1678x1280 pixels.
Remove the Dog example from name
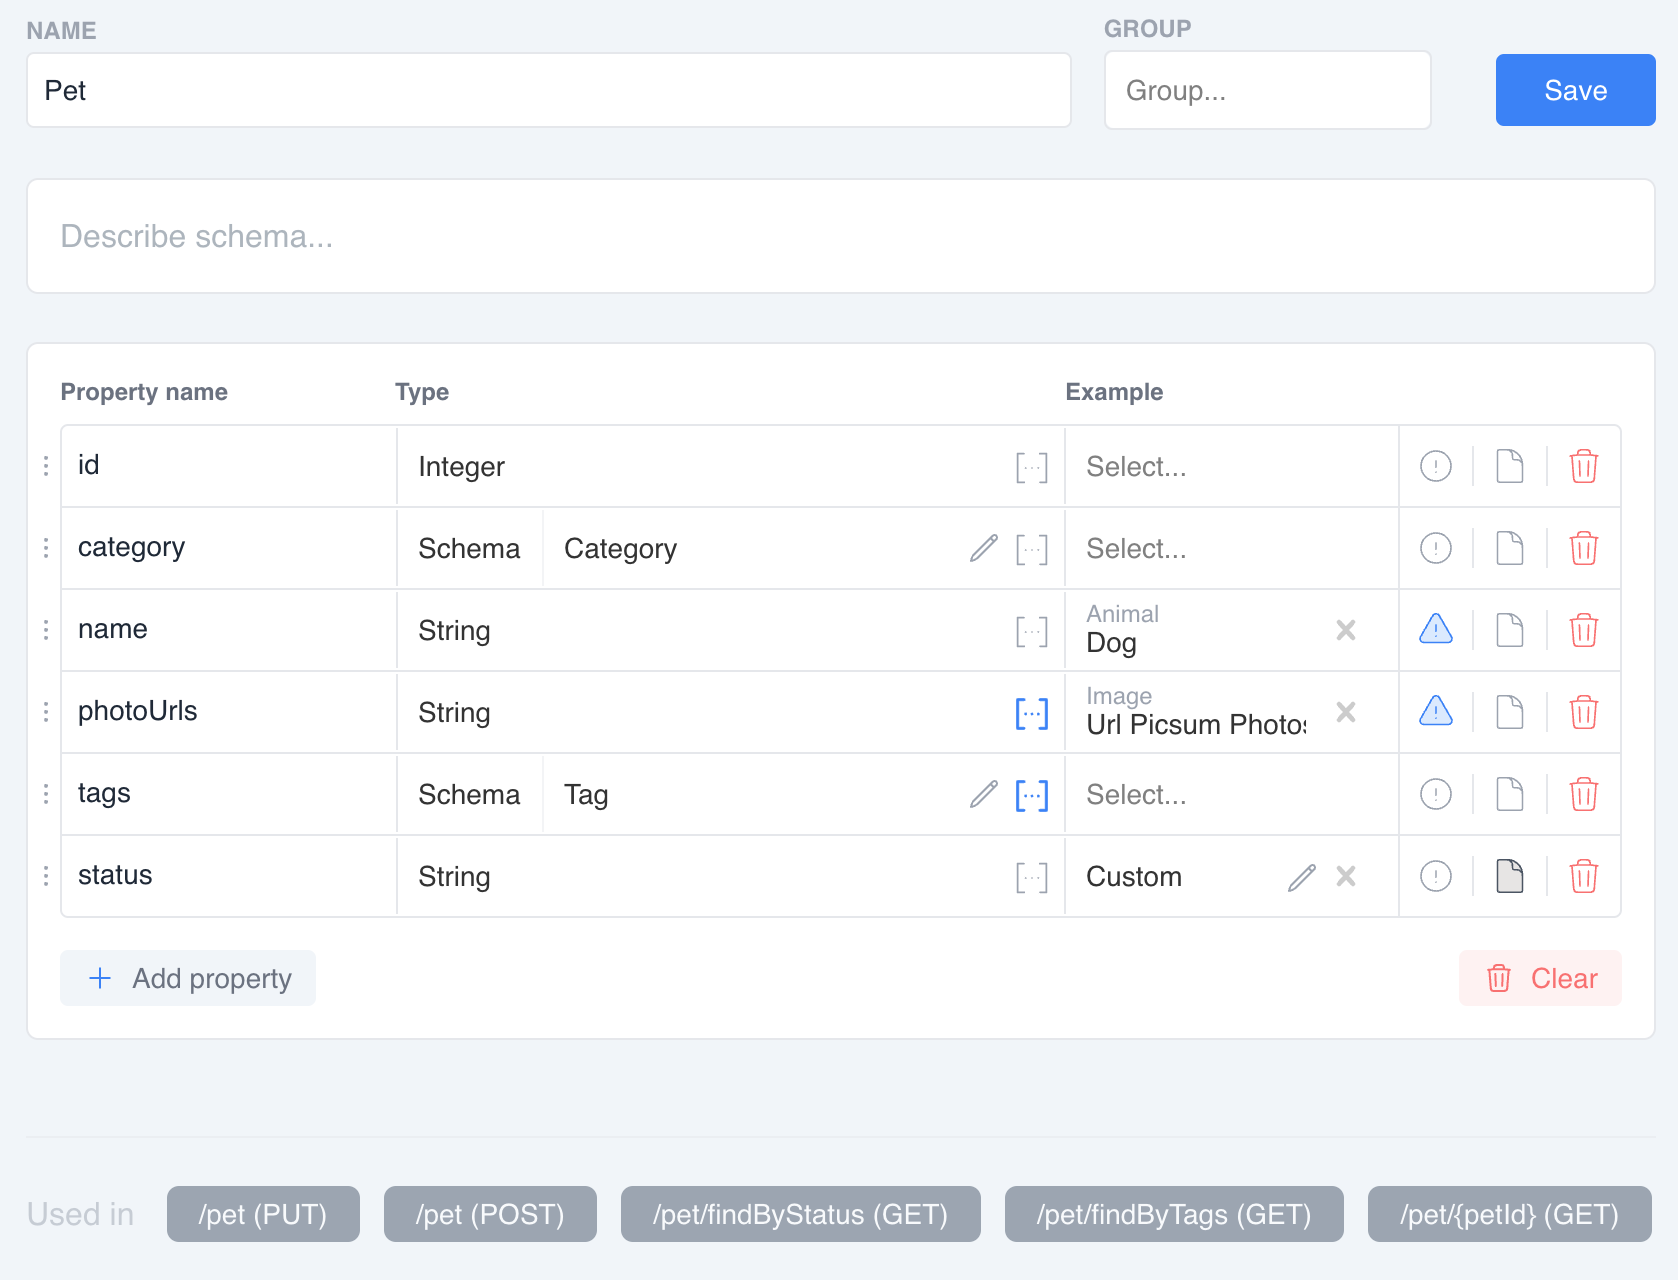coord(1346,630)
